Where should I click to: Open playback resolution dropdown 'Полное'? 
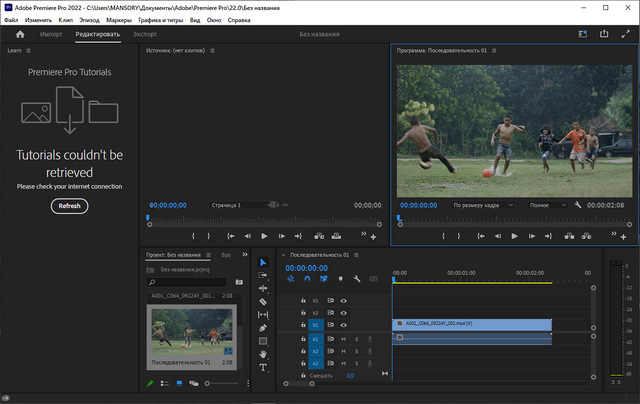[x=547, y=205]
